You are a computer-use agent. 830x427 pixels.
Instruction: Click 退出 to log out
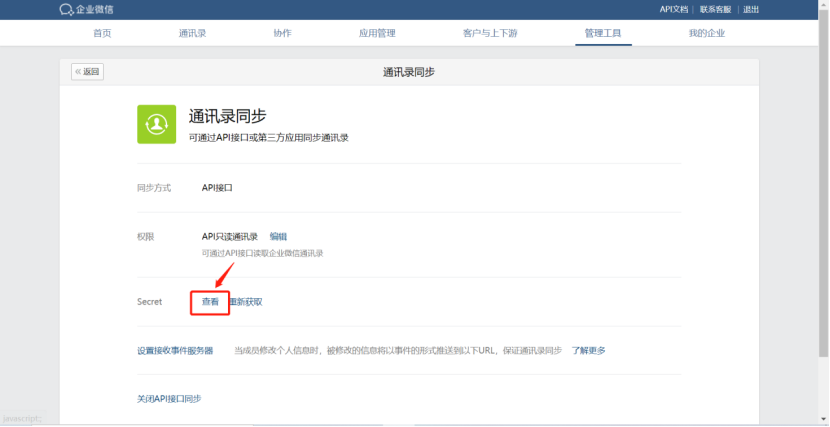pyautogui.click(x=751, y=10)
